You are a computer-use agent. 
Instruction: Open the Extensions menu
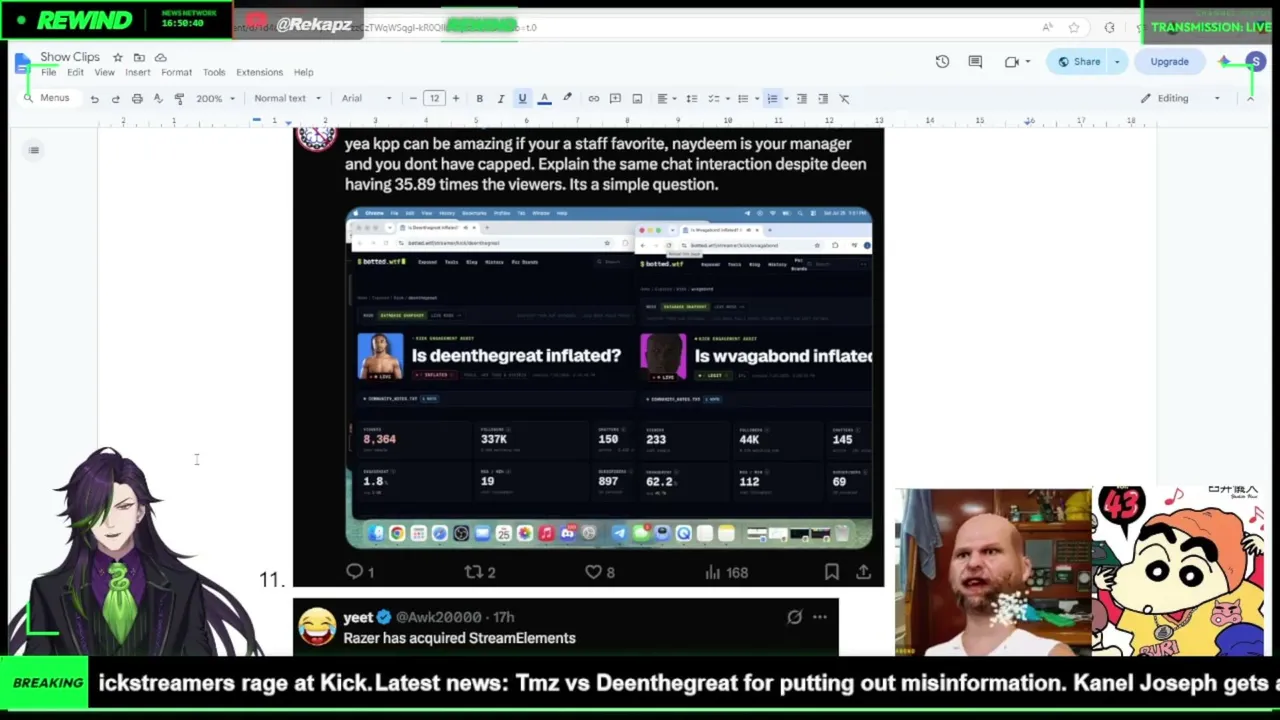(x=259, y=72)
